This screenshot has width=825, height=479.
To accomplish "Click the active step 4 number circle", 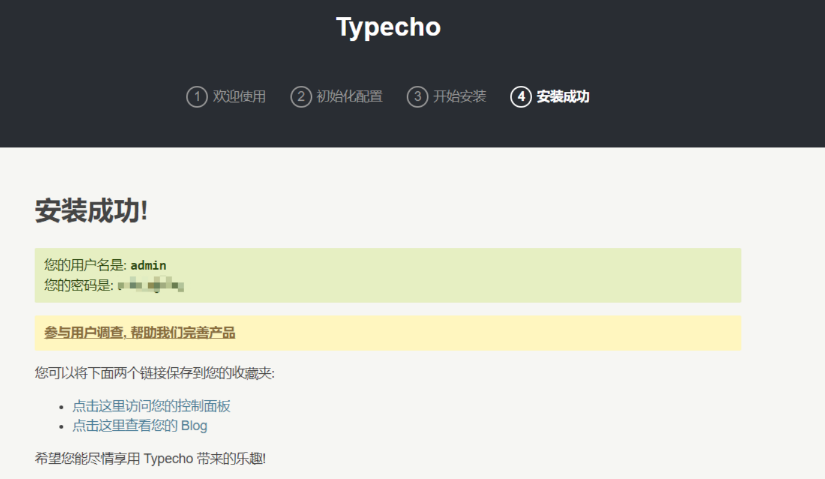I will pyautogui.click(x=520, y=97).
